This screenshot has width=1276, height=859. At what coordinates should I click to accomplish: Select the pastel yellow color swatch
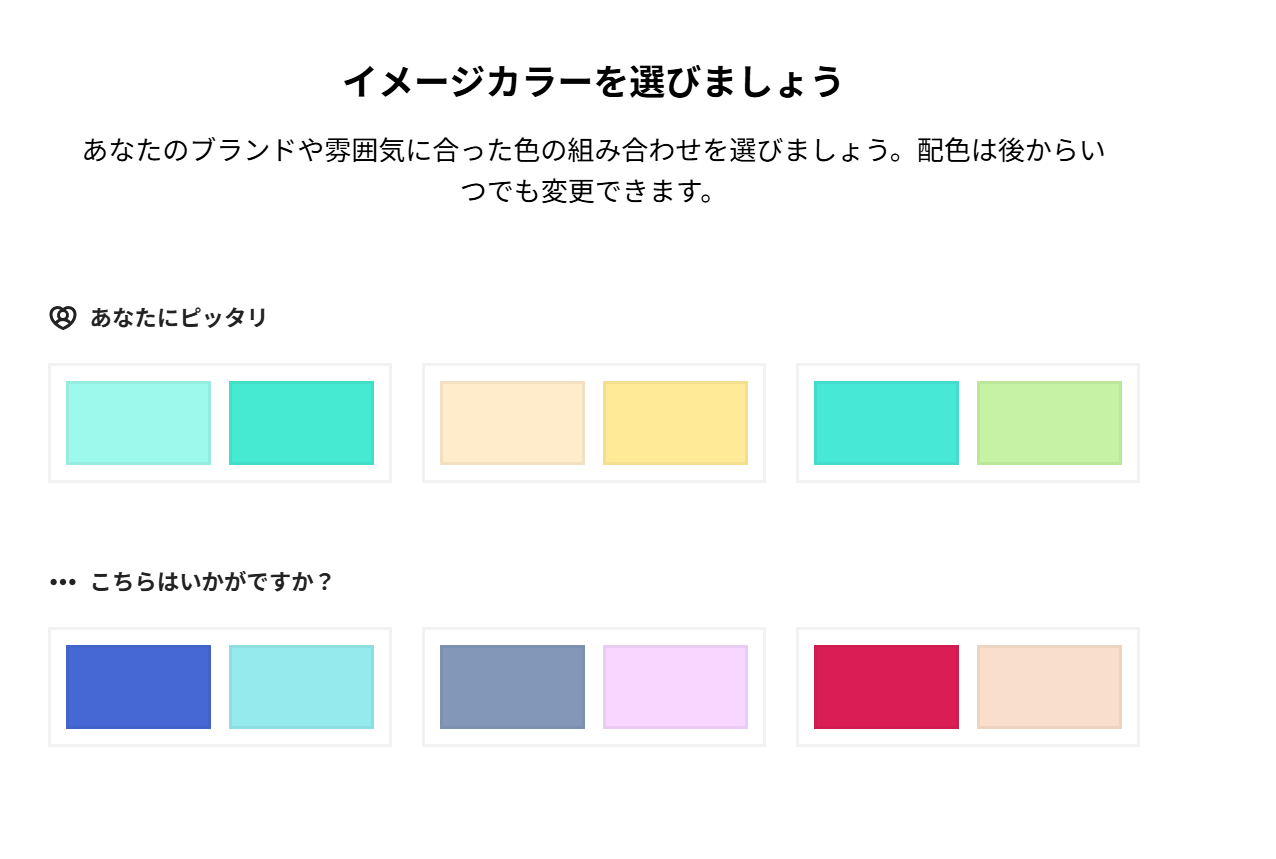pos(675,423)
